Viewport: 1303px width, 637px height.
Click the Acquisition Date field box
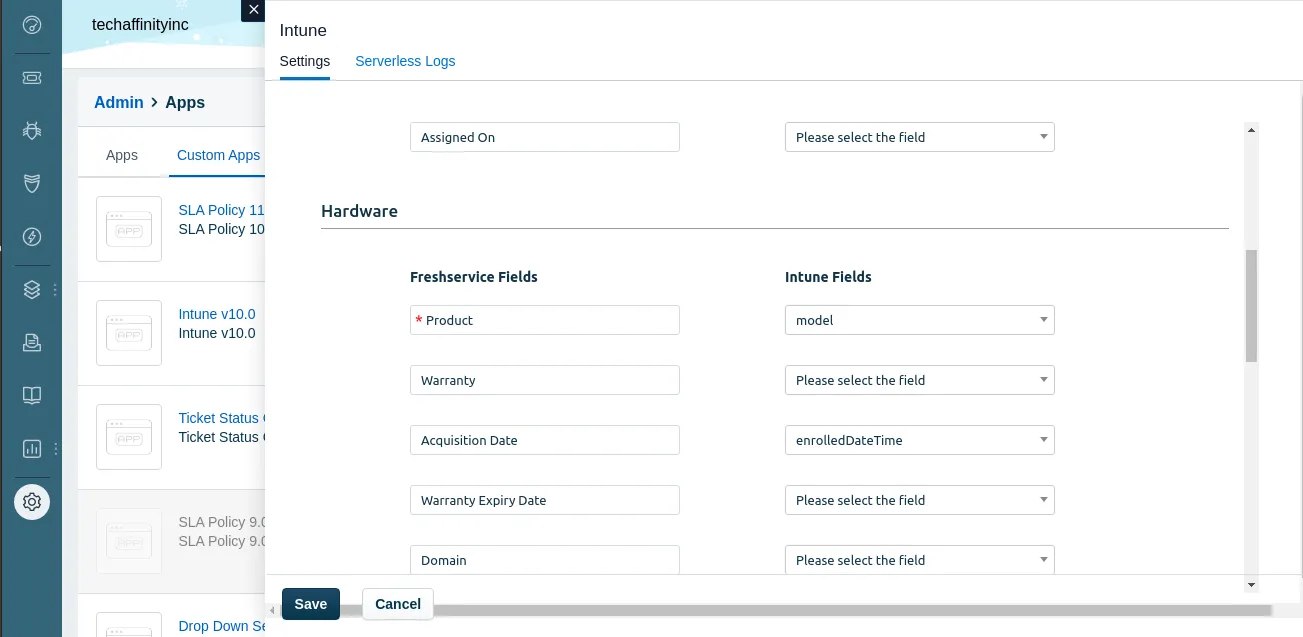(x=545, y=440)
